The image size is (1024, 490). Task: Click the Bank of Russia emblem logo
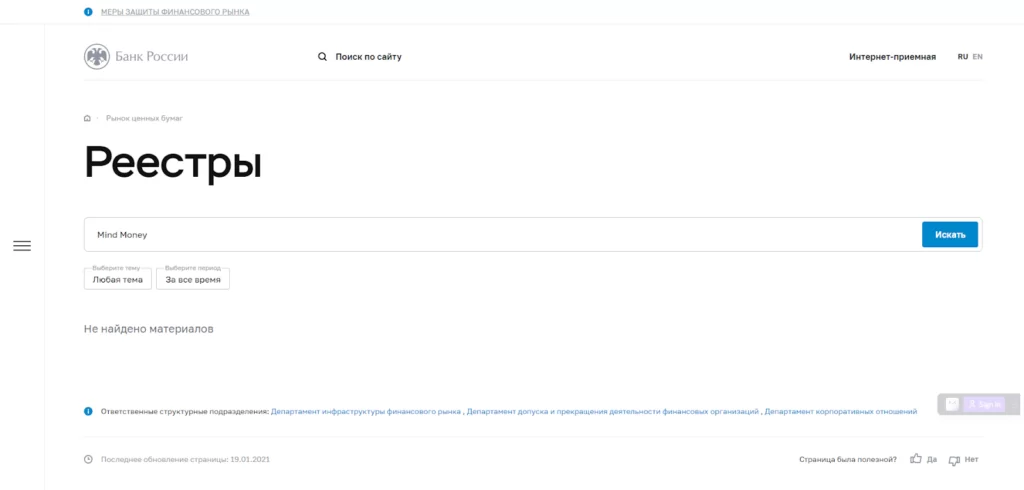pos(97,57)
